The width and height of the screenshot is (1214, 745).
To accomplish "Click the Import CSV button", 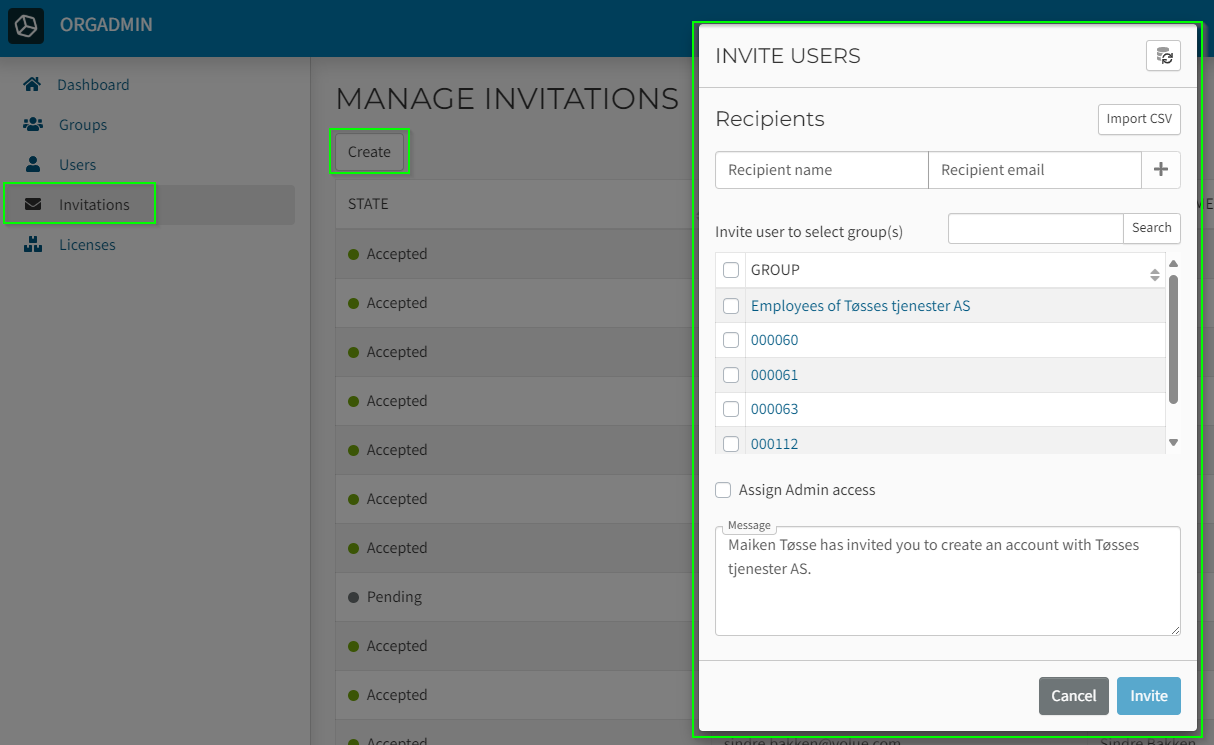I will pos(1139,119).
